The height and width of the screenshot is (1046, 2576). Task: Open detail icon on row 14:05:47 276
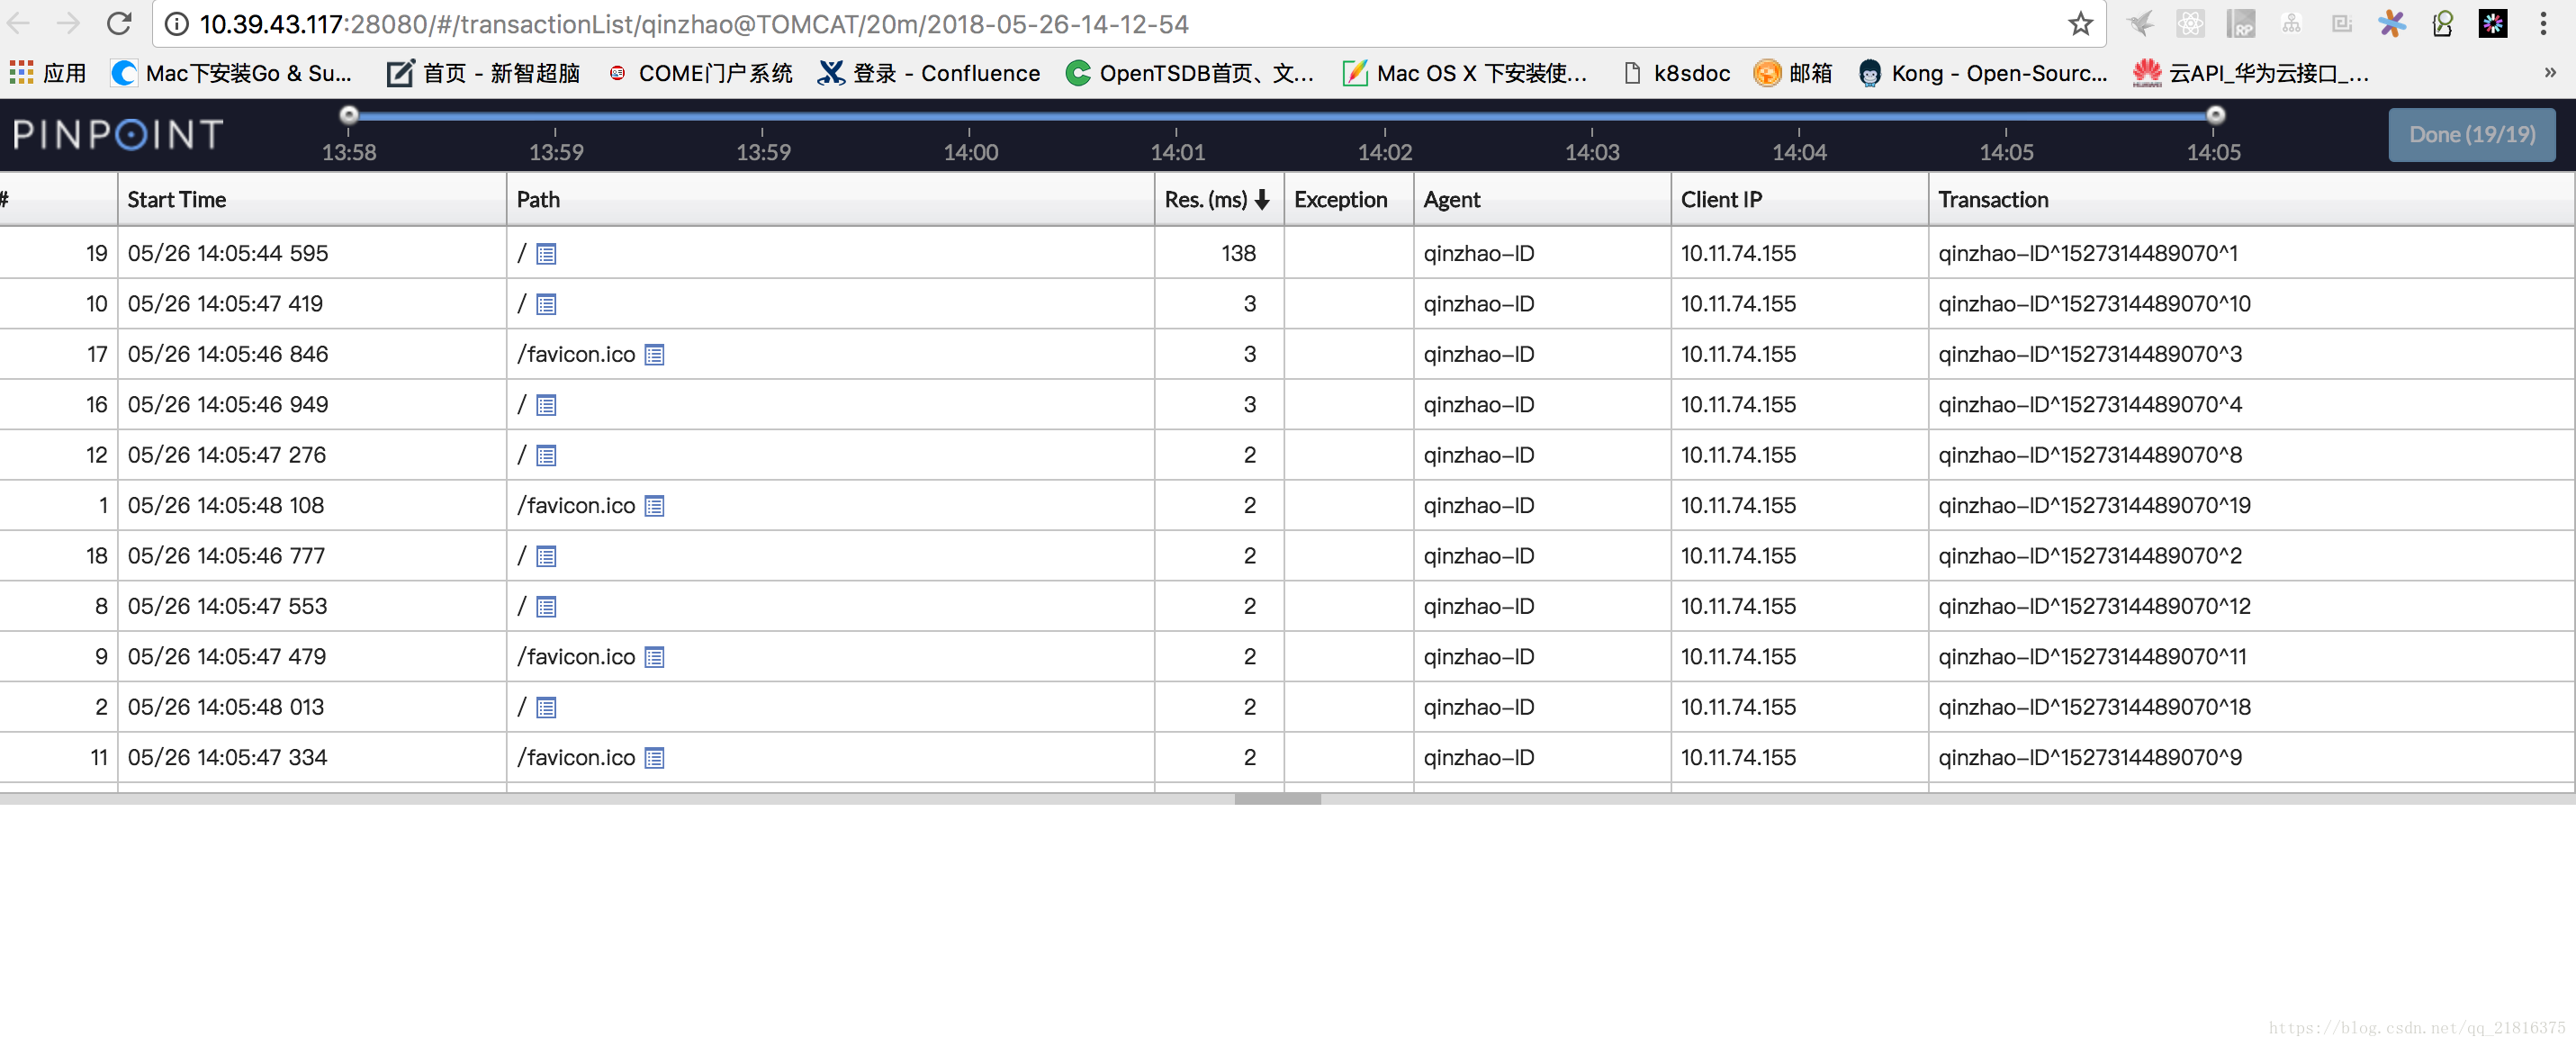[x=546, y=456]
